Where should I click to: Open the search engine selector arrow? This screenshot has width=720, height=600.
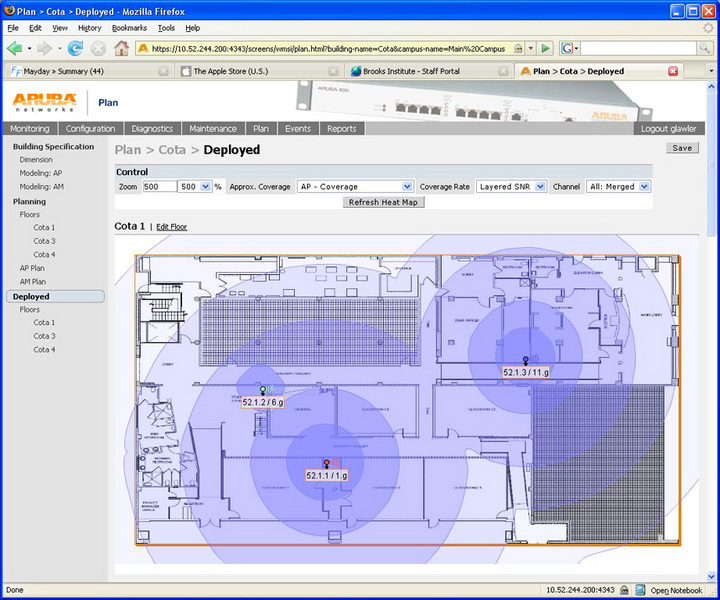576,48
